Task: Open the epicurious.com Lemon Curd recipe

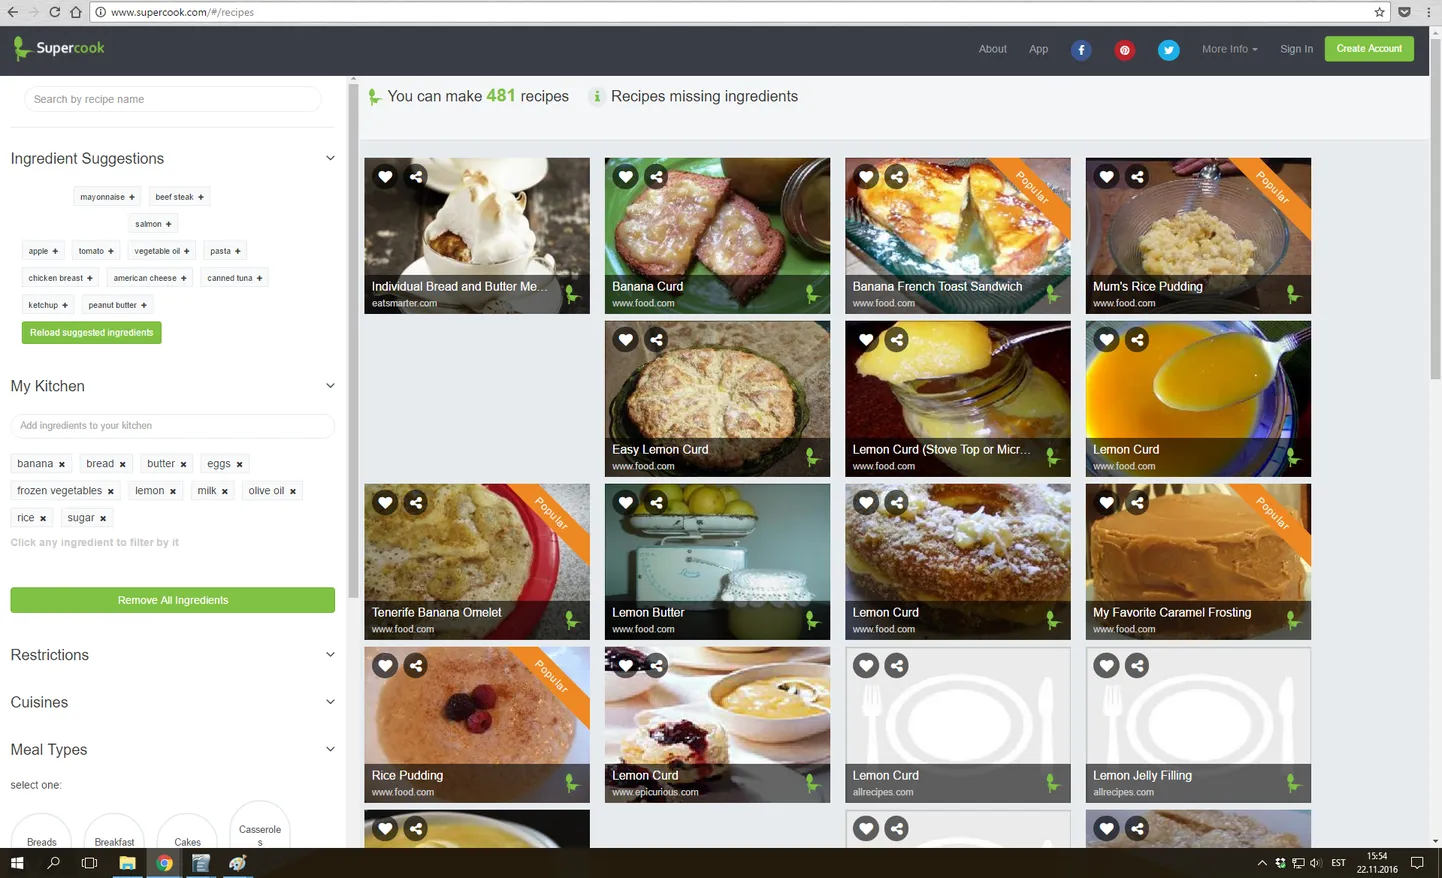Action: pyautogui.click(x=717, y=725)
